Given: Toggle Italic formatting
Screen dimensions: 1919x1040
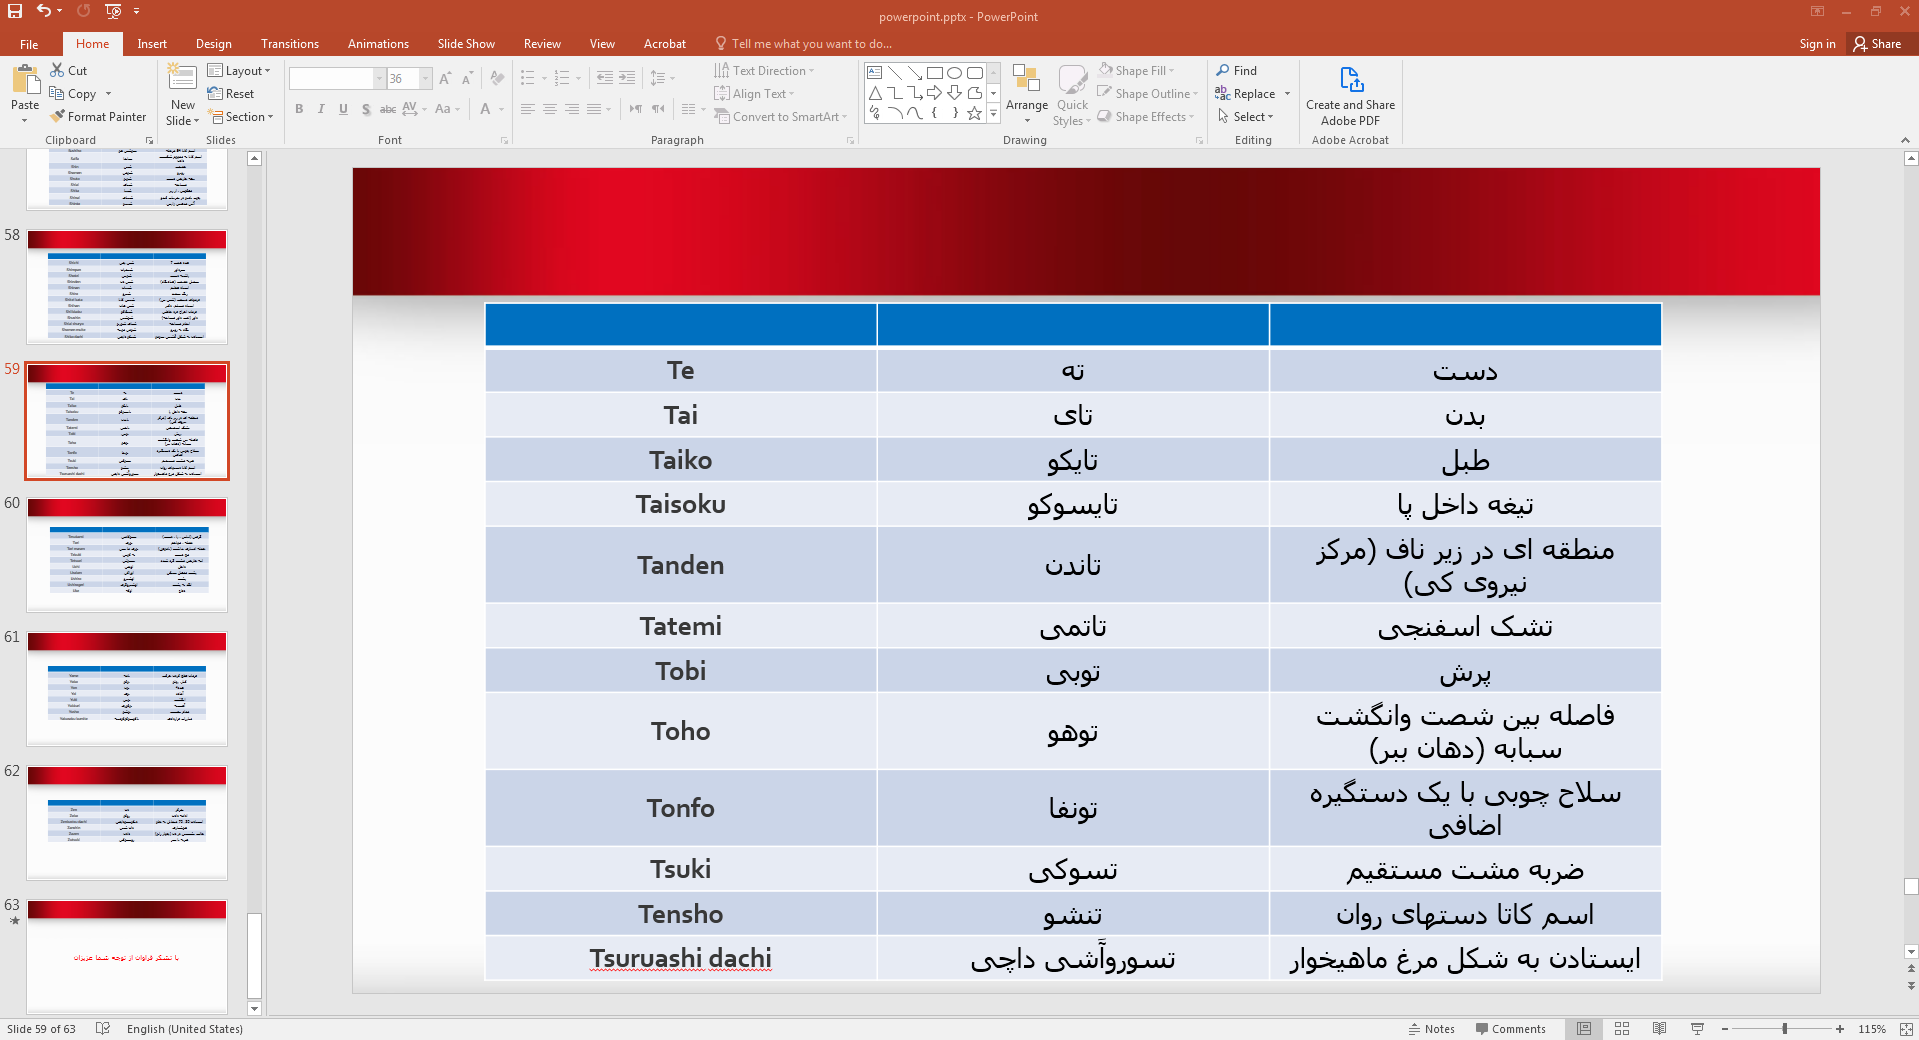Looking at the screenshot, I should (x=321, y=109).
